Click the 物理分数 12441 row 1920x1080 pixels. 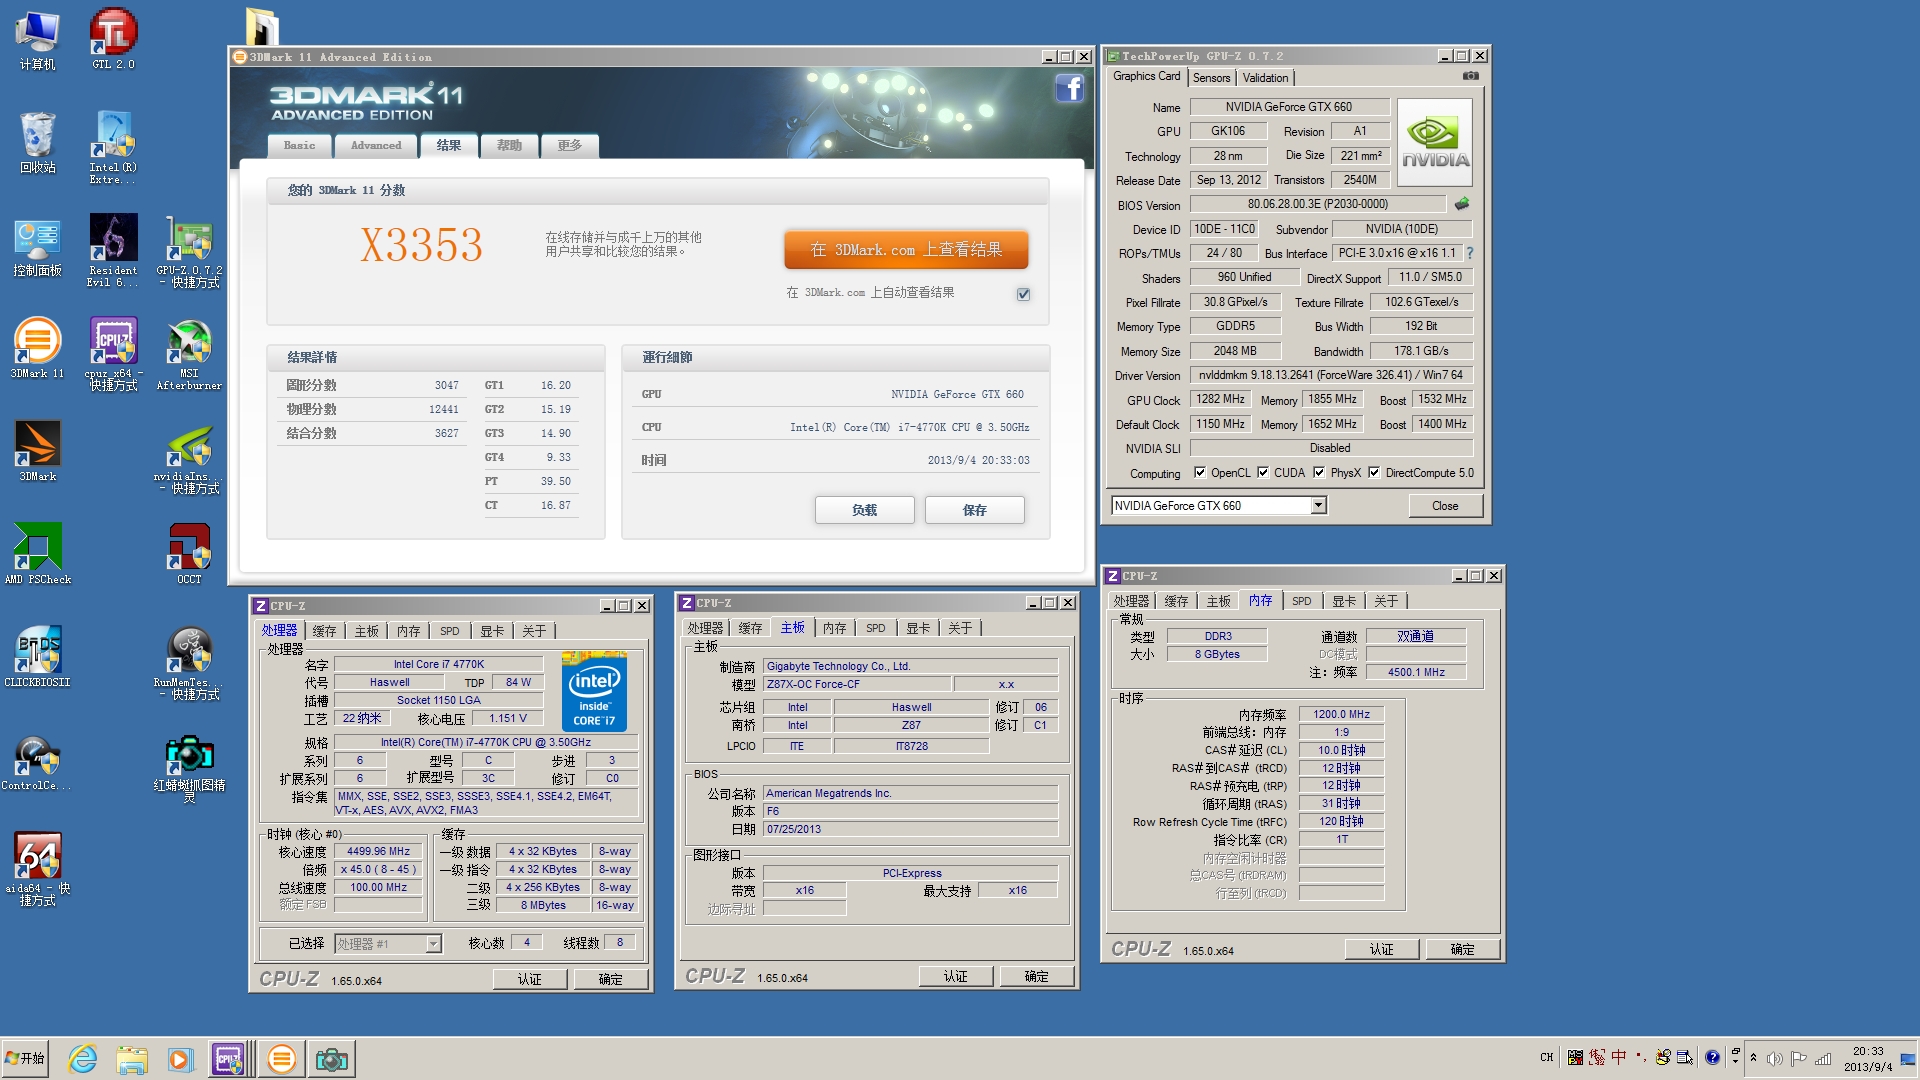point(372,409)
